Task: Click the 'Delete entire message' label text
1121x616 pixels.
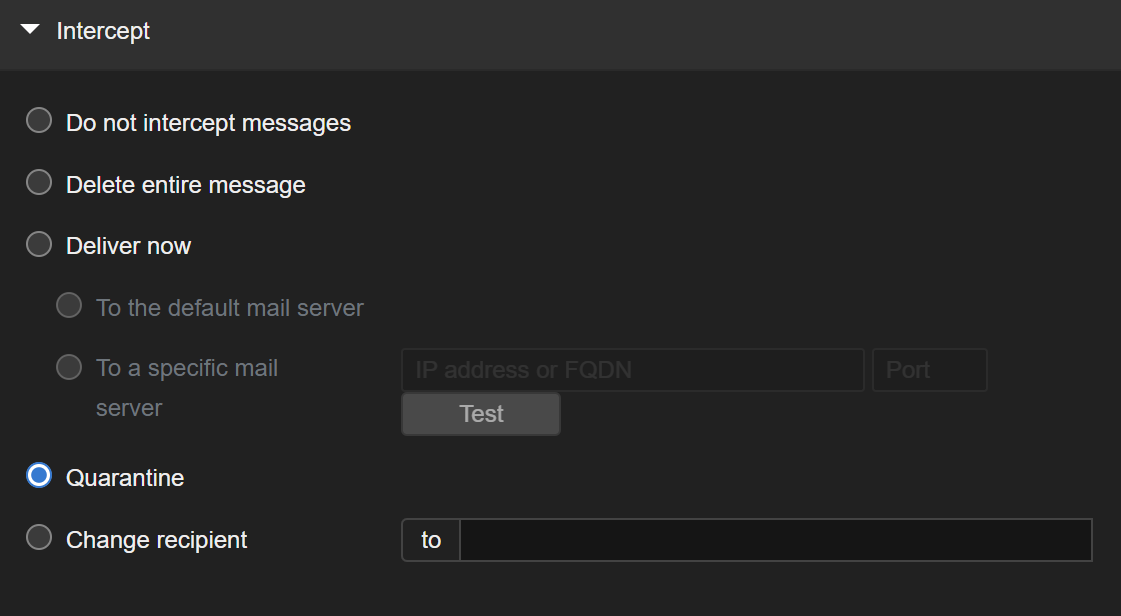Action: 185,185
